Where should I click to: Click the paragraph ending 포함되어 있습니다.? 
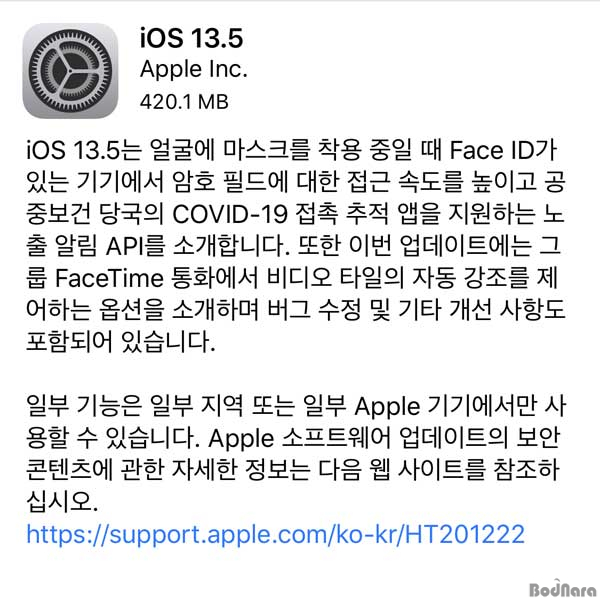(295, 246)
